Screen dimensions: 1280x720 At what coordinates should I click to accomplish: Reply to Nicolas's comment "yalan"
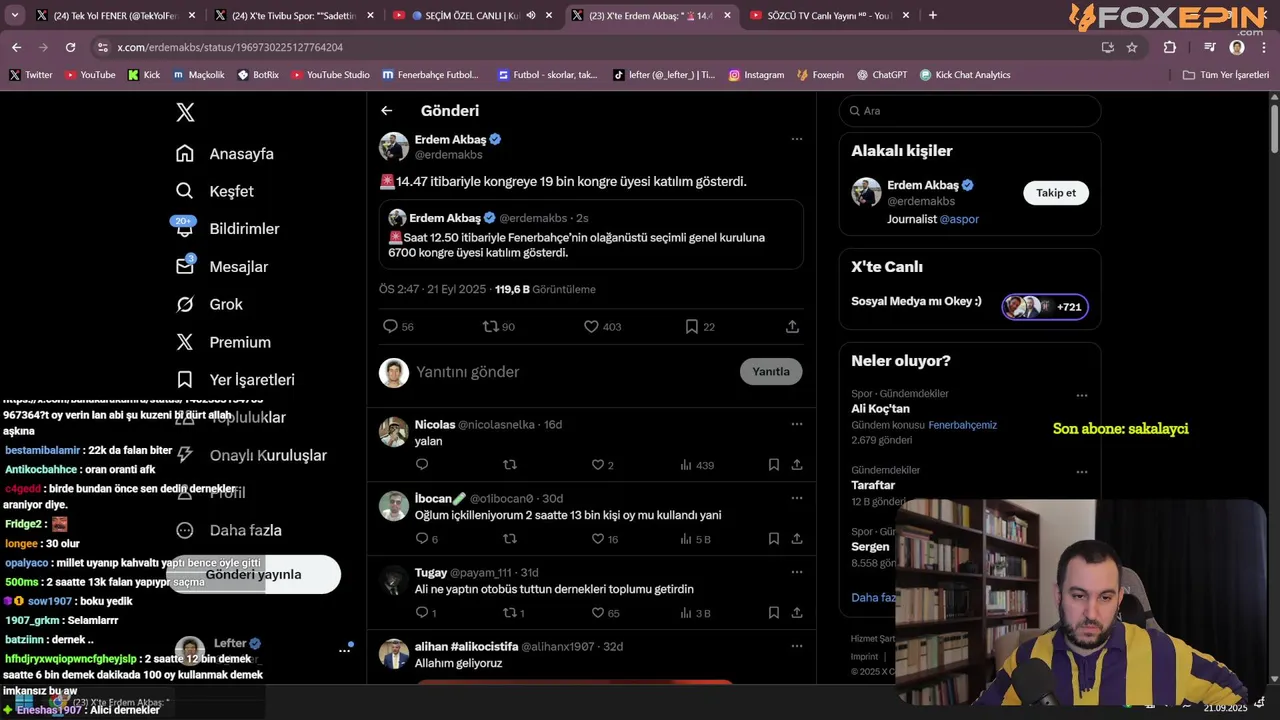click(422, 465)
